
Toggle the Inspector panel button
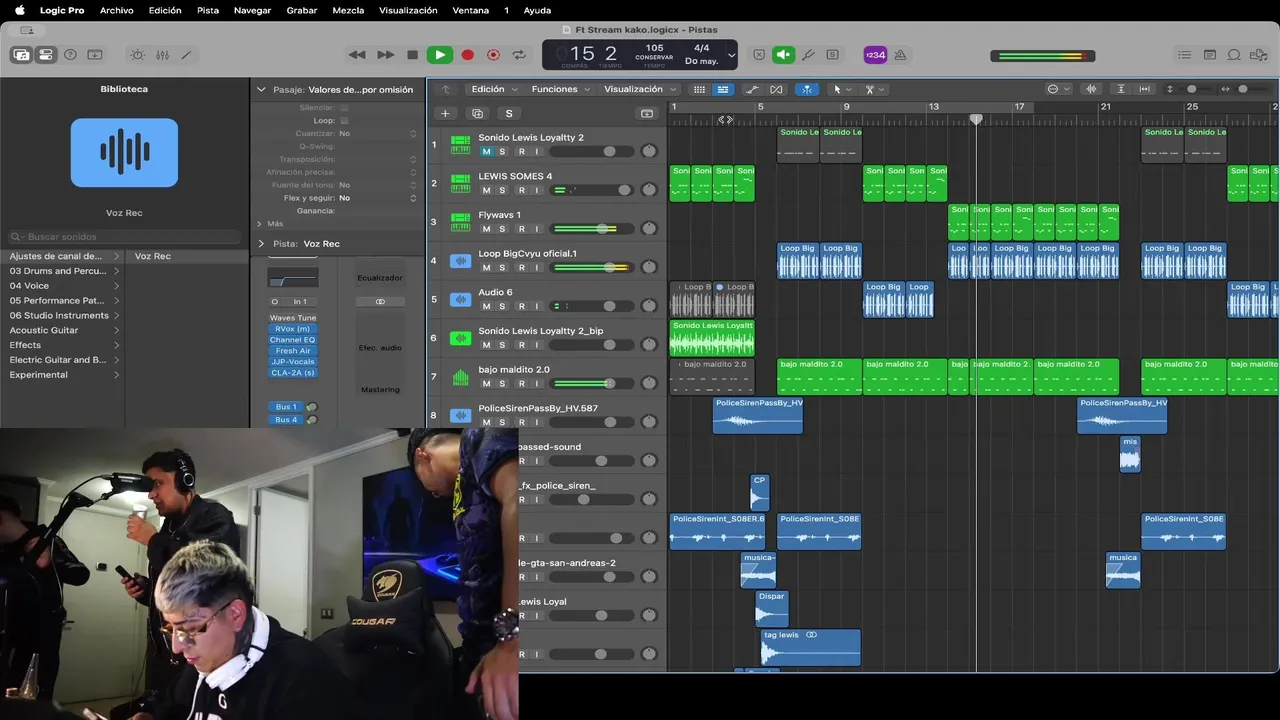46,55
